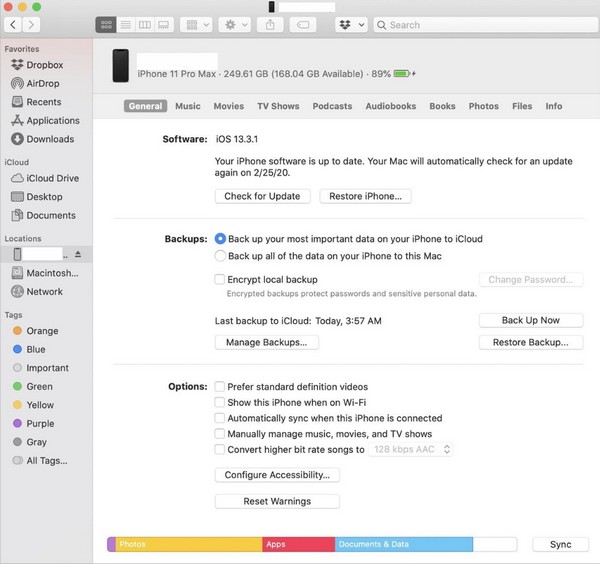Switch to the Audiobooks tab

(x=391, y=106)
